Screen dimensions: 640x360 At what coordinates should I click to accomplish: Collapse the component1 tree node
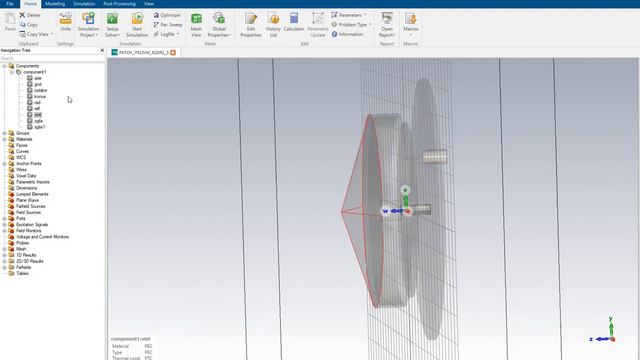(12, 72)
